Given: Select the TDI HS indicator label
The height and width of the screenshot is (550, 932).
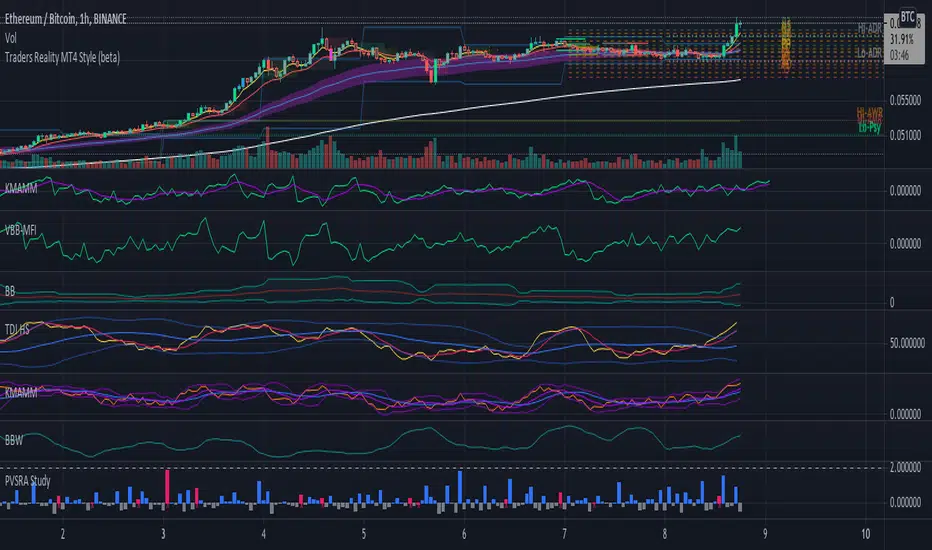Looking at the screenshot, I should 17,329.
